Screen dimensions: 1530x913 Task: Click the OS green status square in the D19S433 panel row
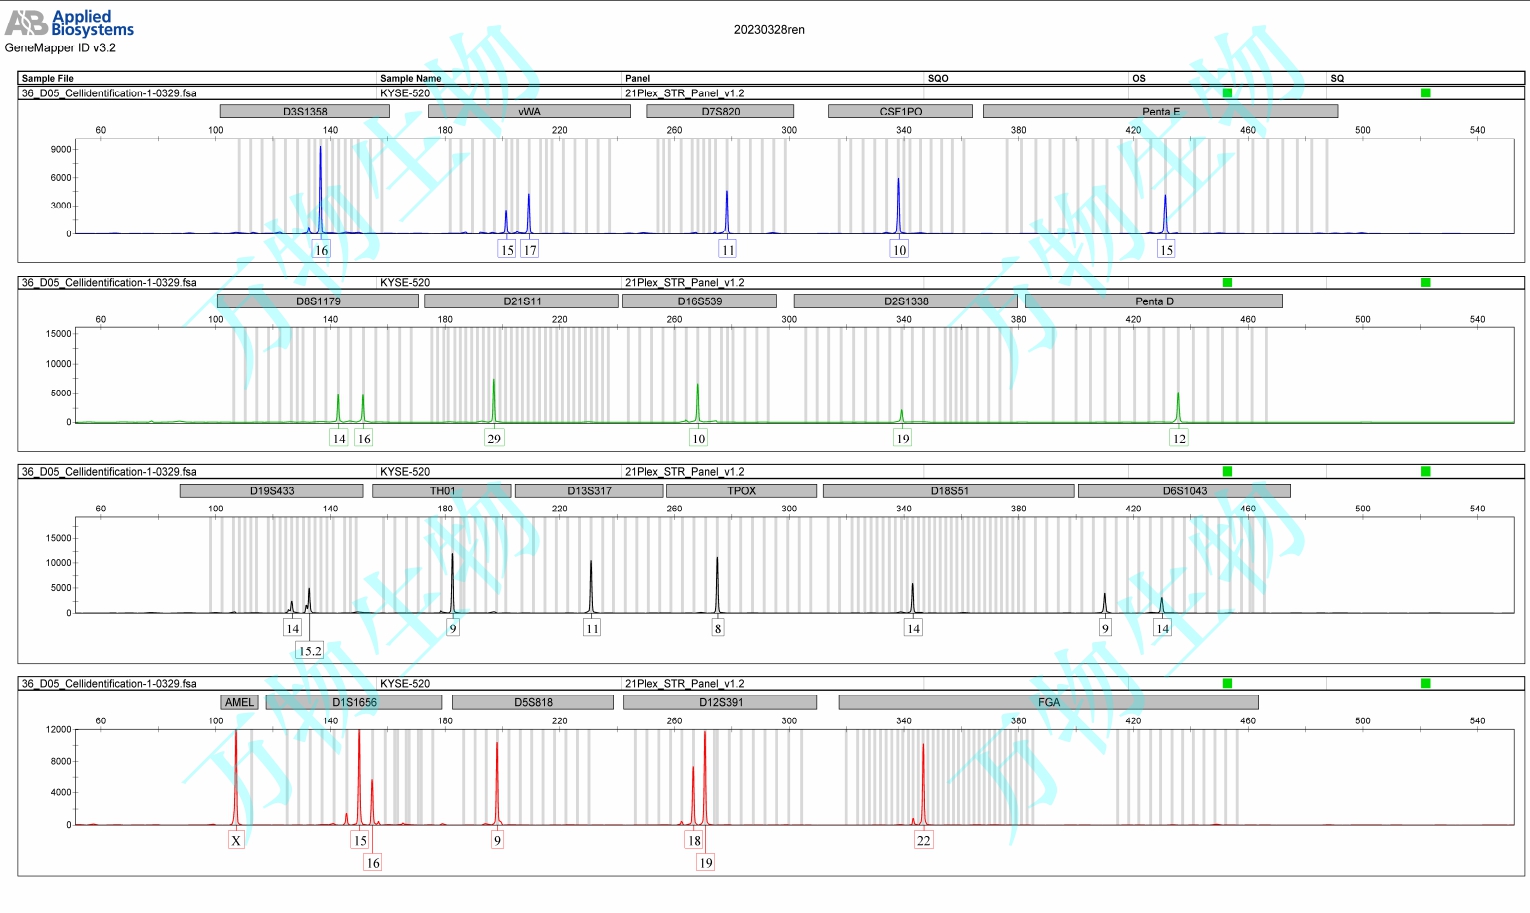click(x=1227, y=471)
